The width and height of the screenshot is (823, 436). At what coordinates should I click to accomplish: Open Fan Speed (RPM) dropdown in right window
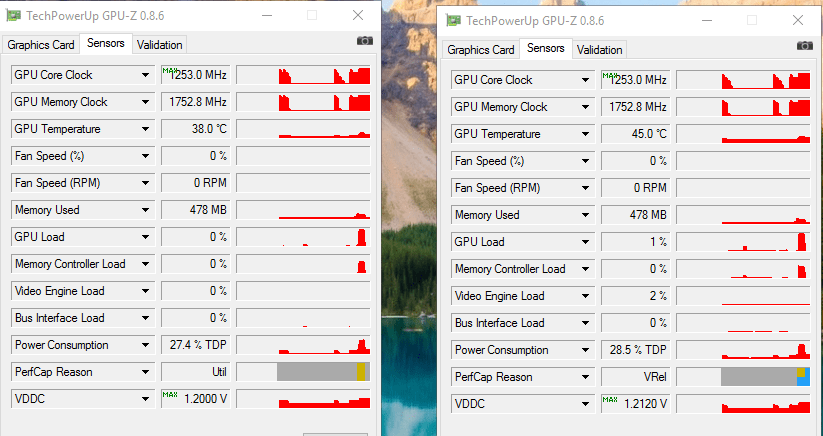(x=585, y=188)
